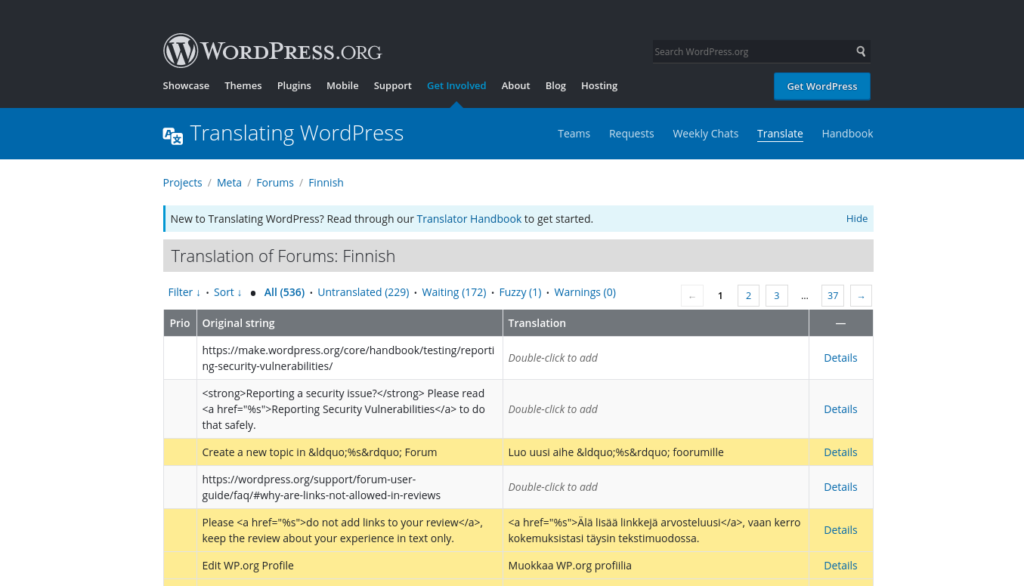This screenshot has height=586, width=1024.
Task: Open Details for the forum-user-guide URL row
Action: tap(840, 487)
